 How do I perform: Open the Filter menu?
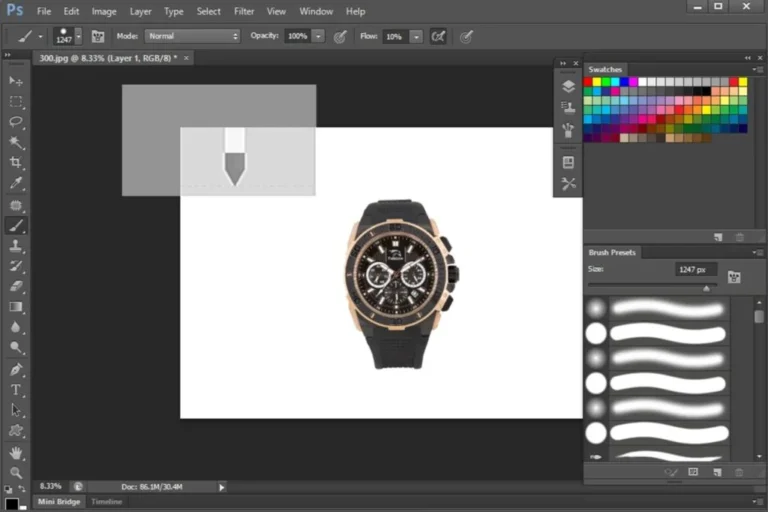coord(244,11)
